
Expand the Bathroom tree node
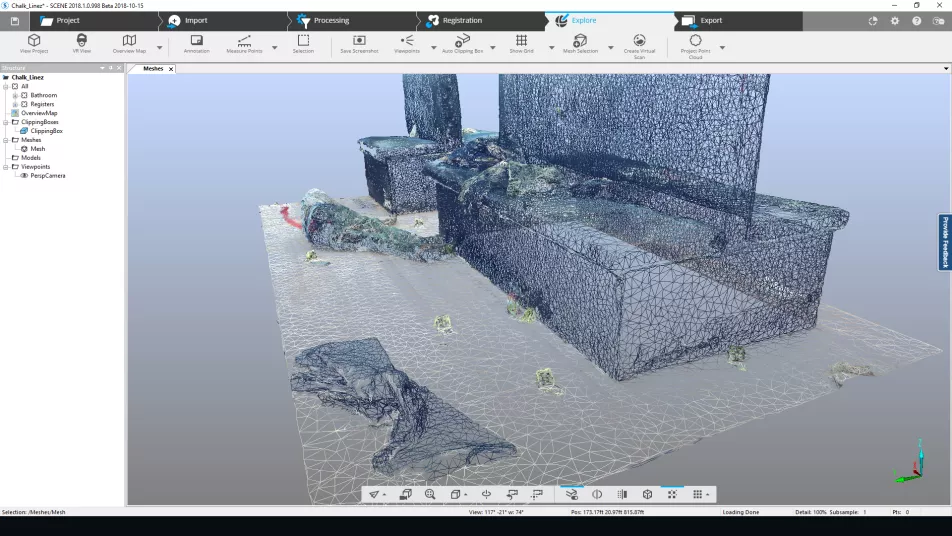16,95
